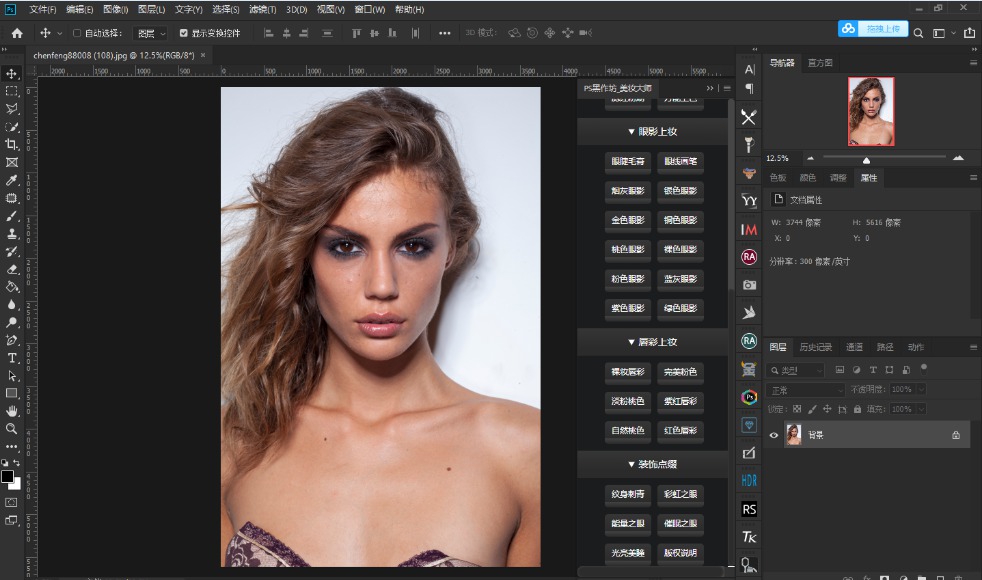
Task: Select the Zoom tool in the toolbox
Action: coord(11,429)
